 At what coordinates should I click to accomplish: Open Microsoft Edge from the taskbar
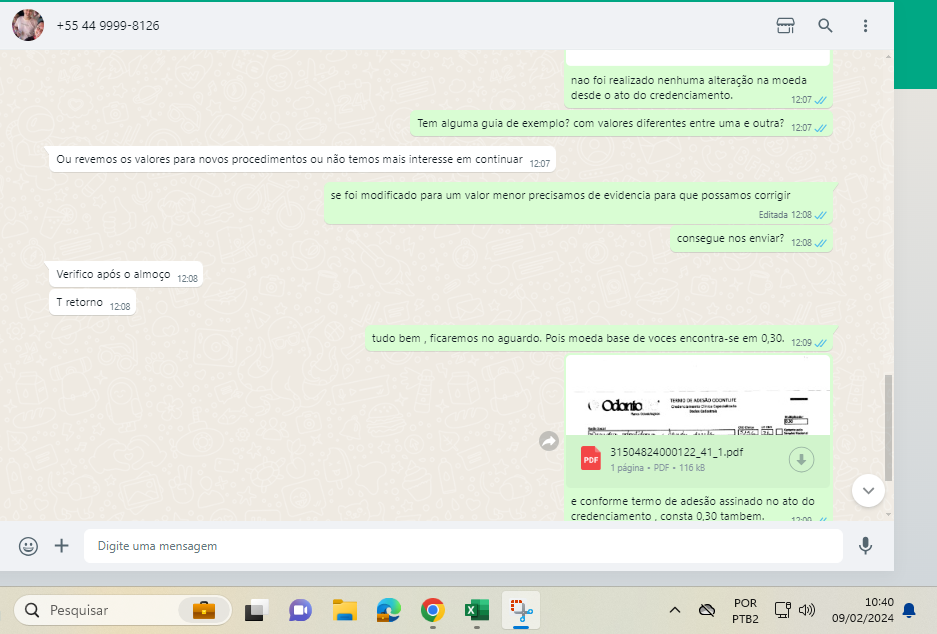[388, 610]
